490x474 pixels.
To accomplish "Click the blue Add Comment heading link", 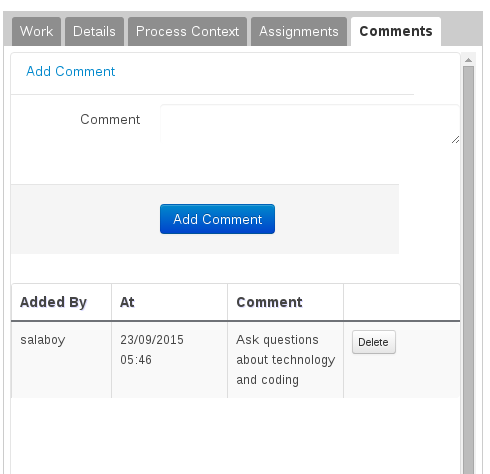I will (x=71, y=71).
